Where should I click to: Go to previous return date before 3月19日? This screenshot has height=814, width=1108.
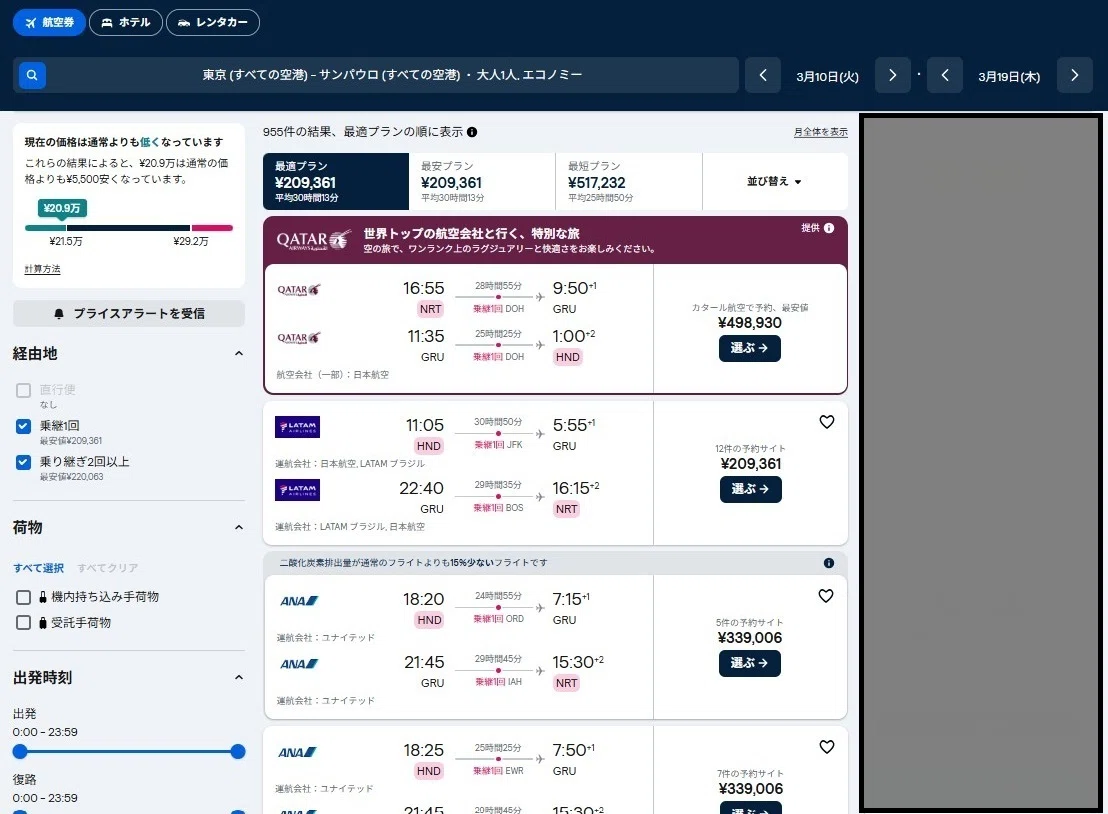click(x=945, y=75)
